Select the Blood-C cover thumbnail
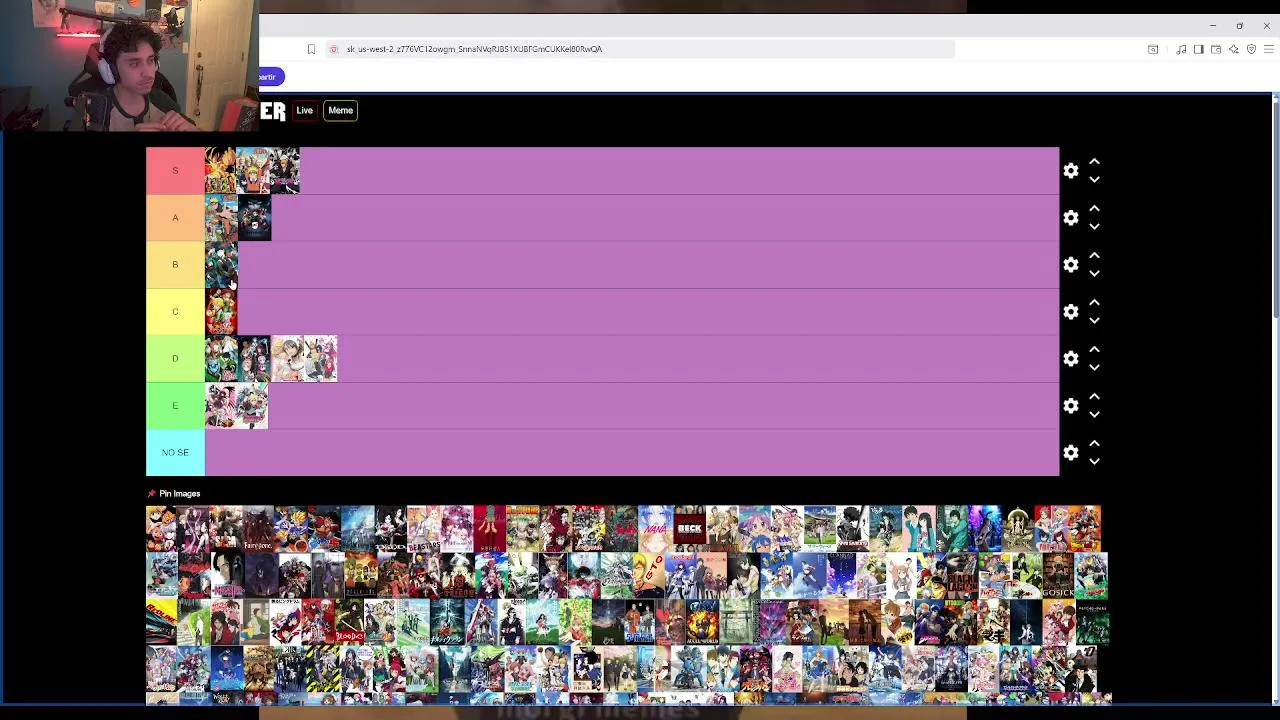 (x=349, y=621)
